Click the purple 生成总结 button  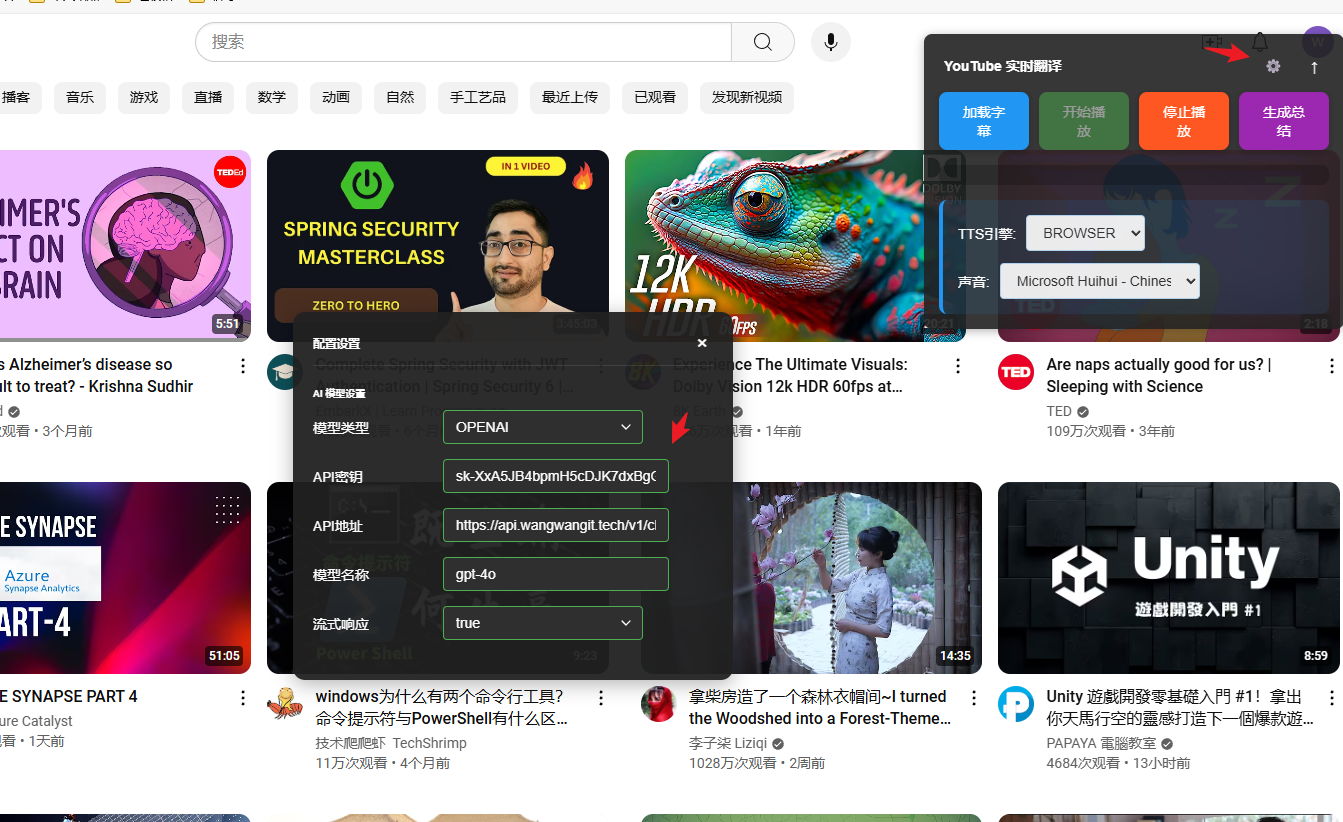click(1283, 121)
